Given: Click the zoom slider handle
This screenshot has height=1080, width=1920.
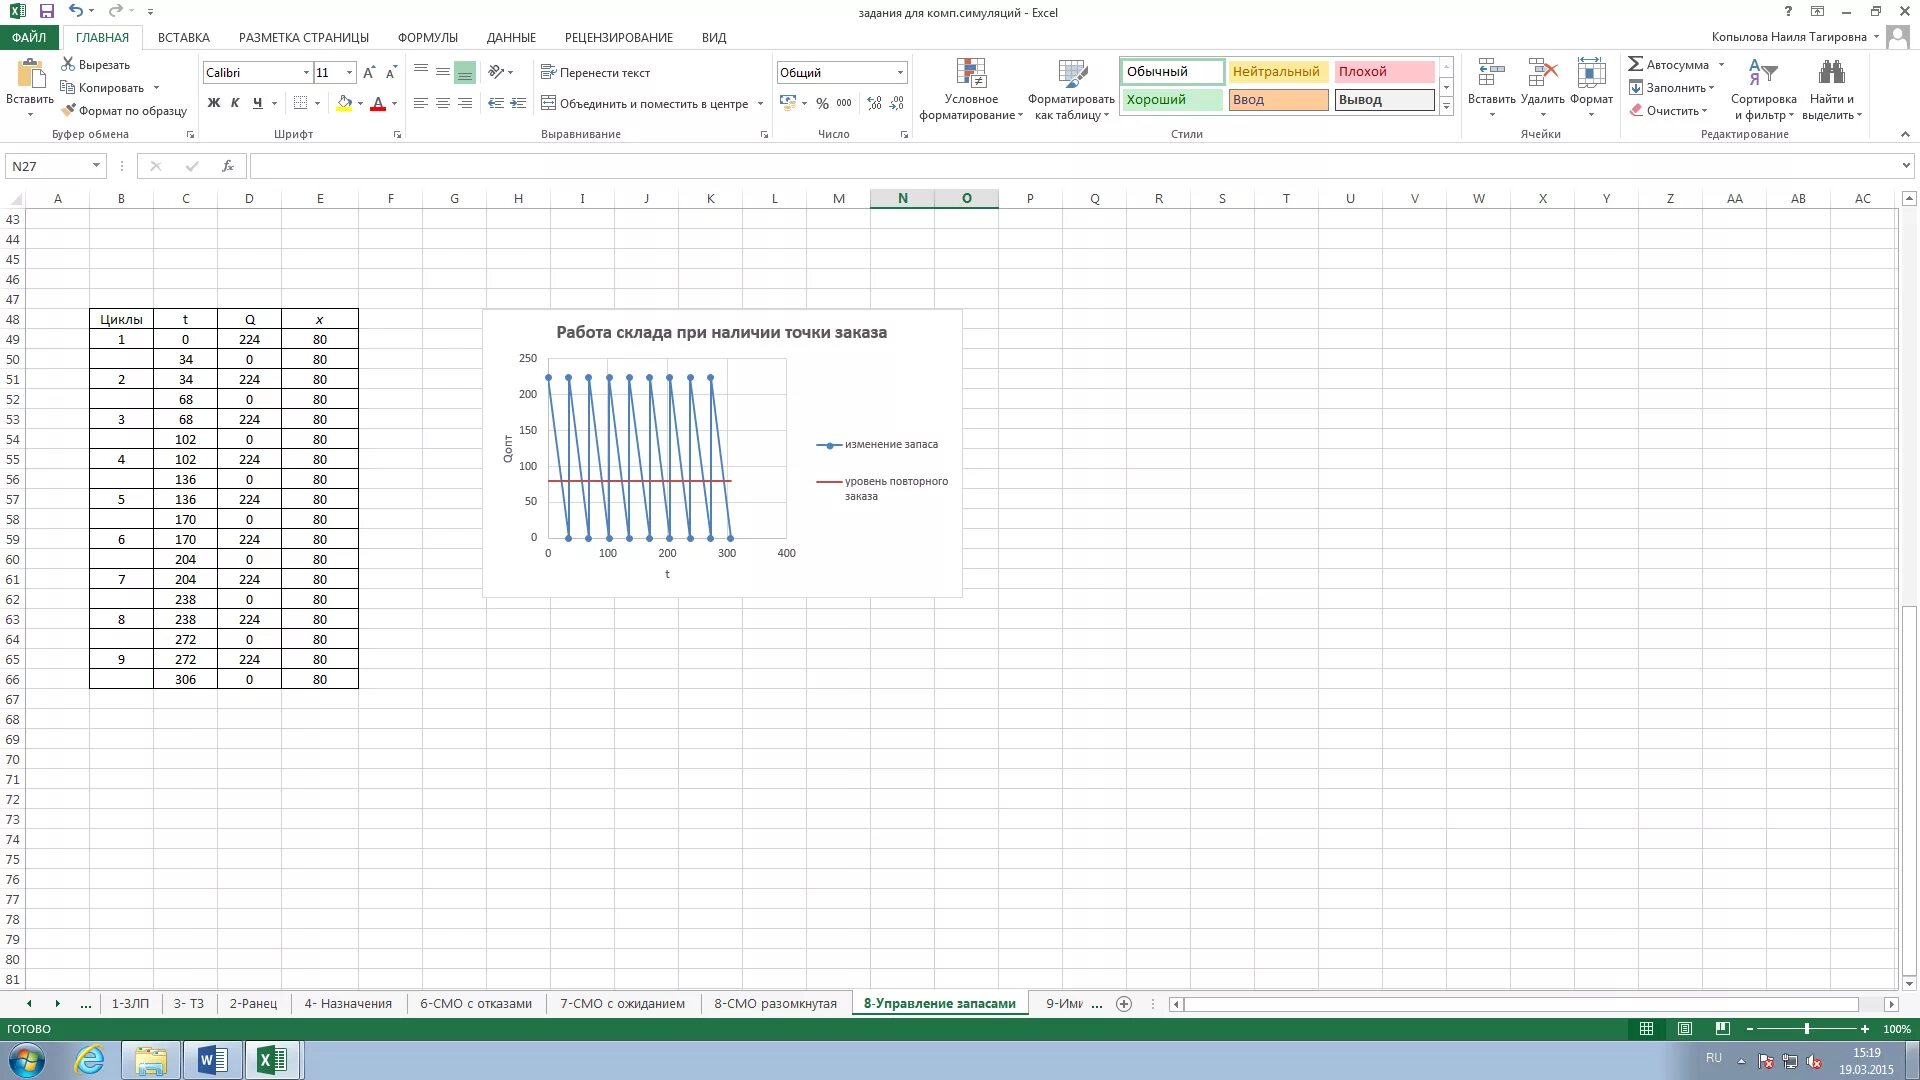Looking at the screenshot, I should click(x=1806, y=1029).
